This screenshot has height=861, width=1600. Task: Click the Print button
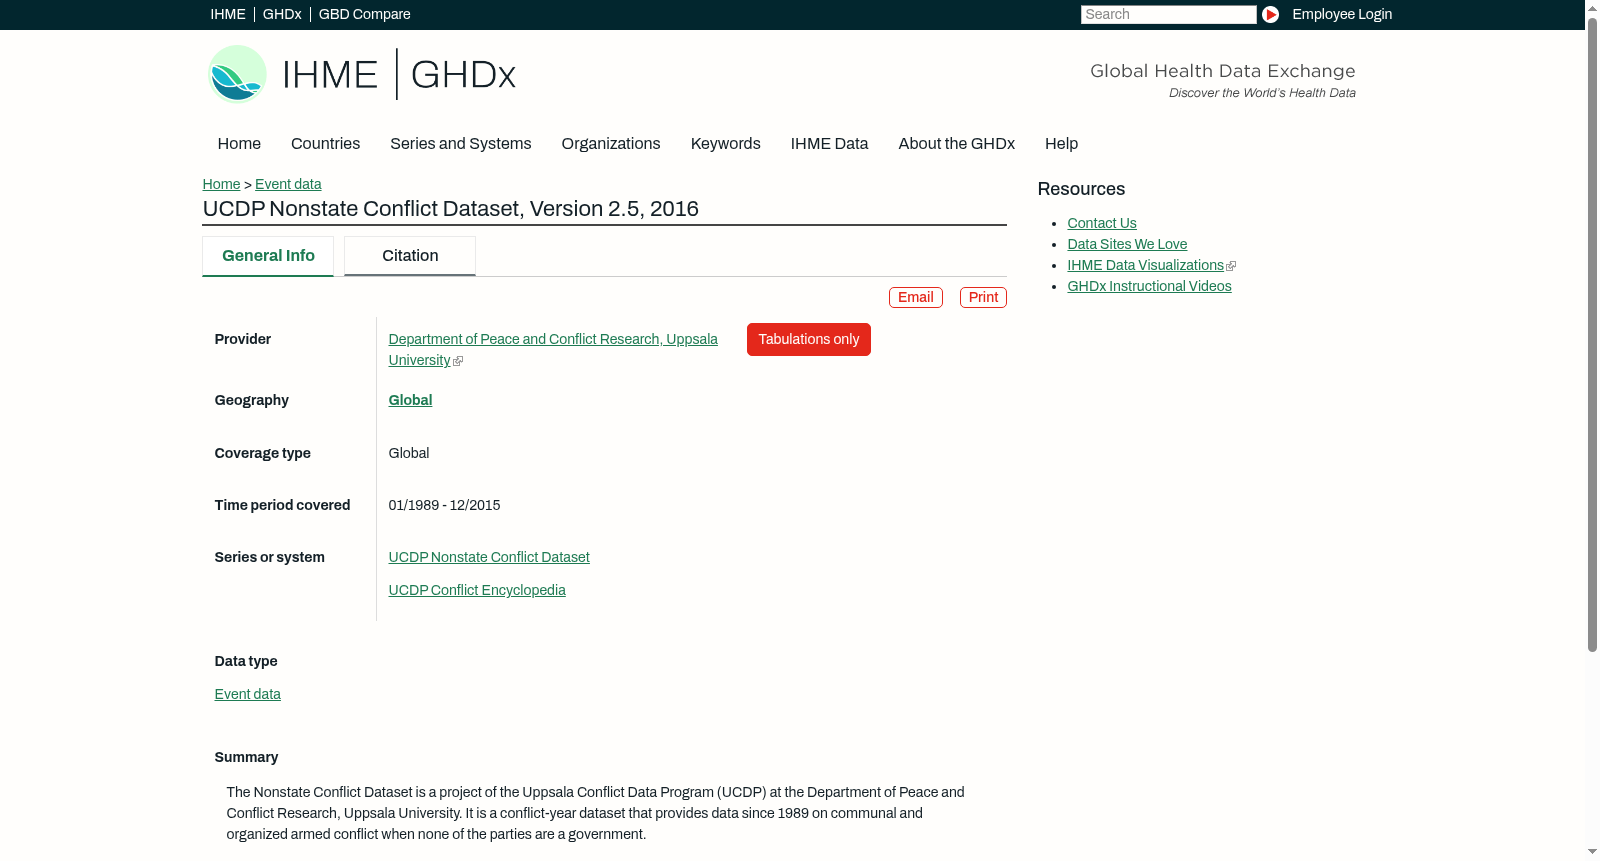tap(983, 298)
